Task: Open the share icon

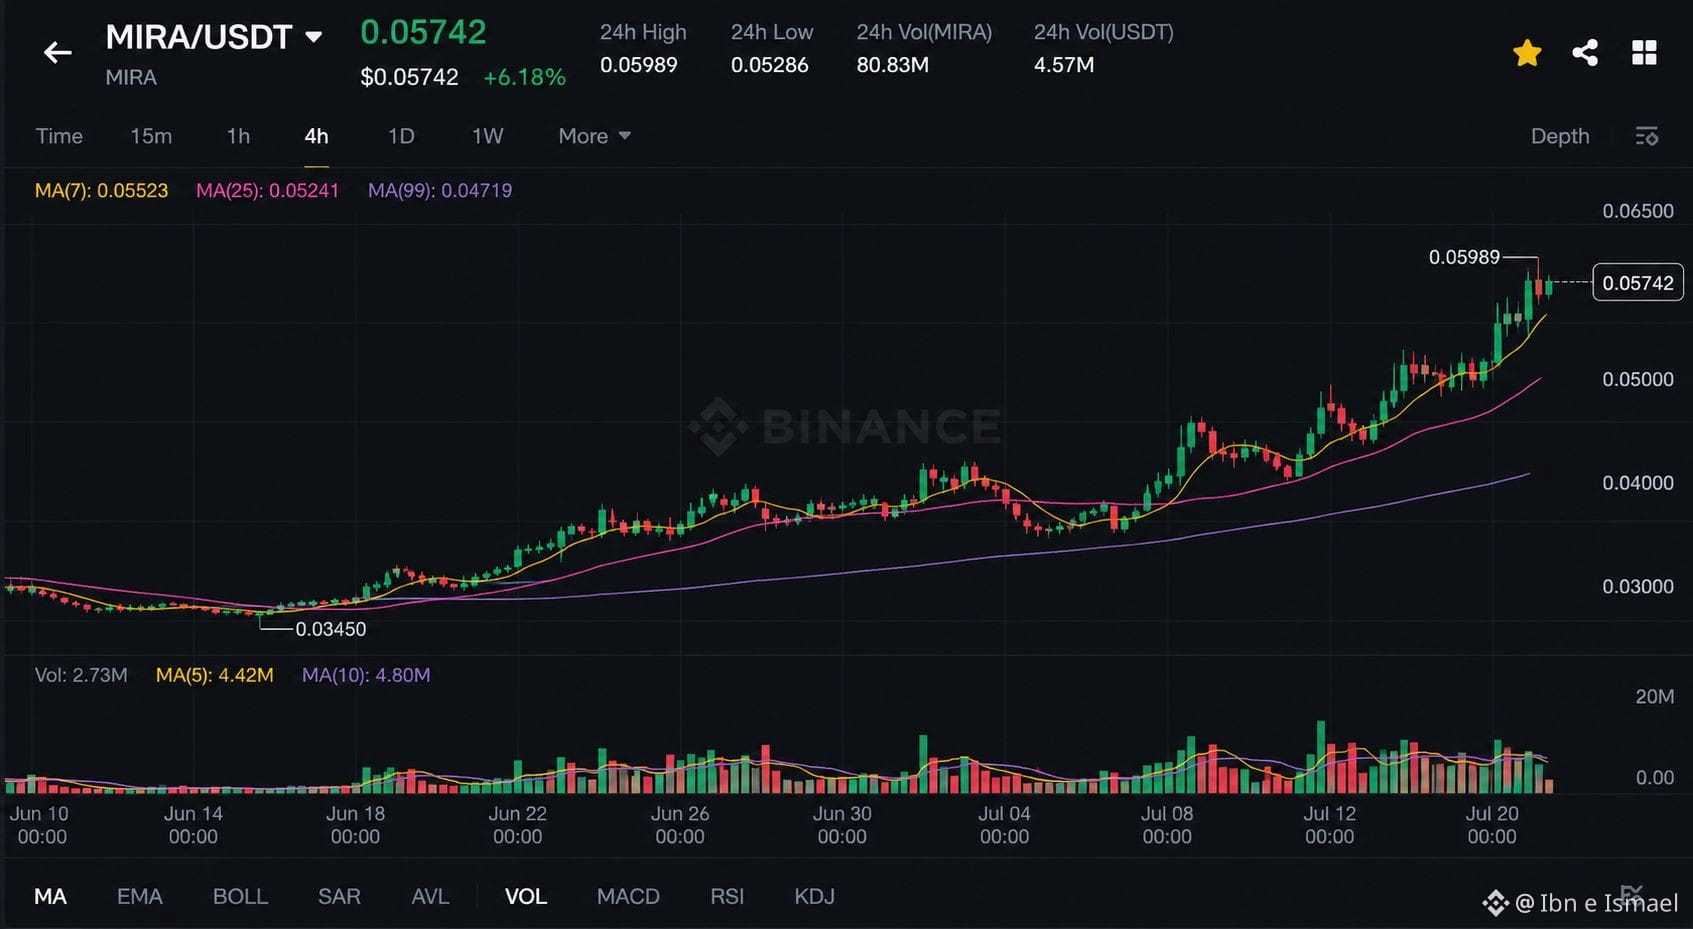Action: point(1585,53)
